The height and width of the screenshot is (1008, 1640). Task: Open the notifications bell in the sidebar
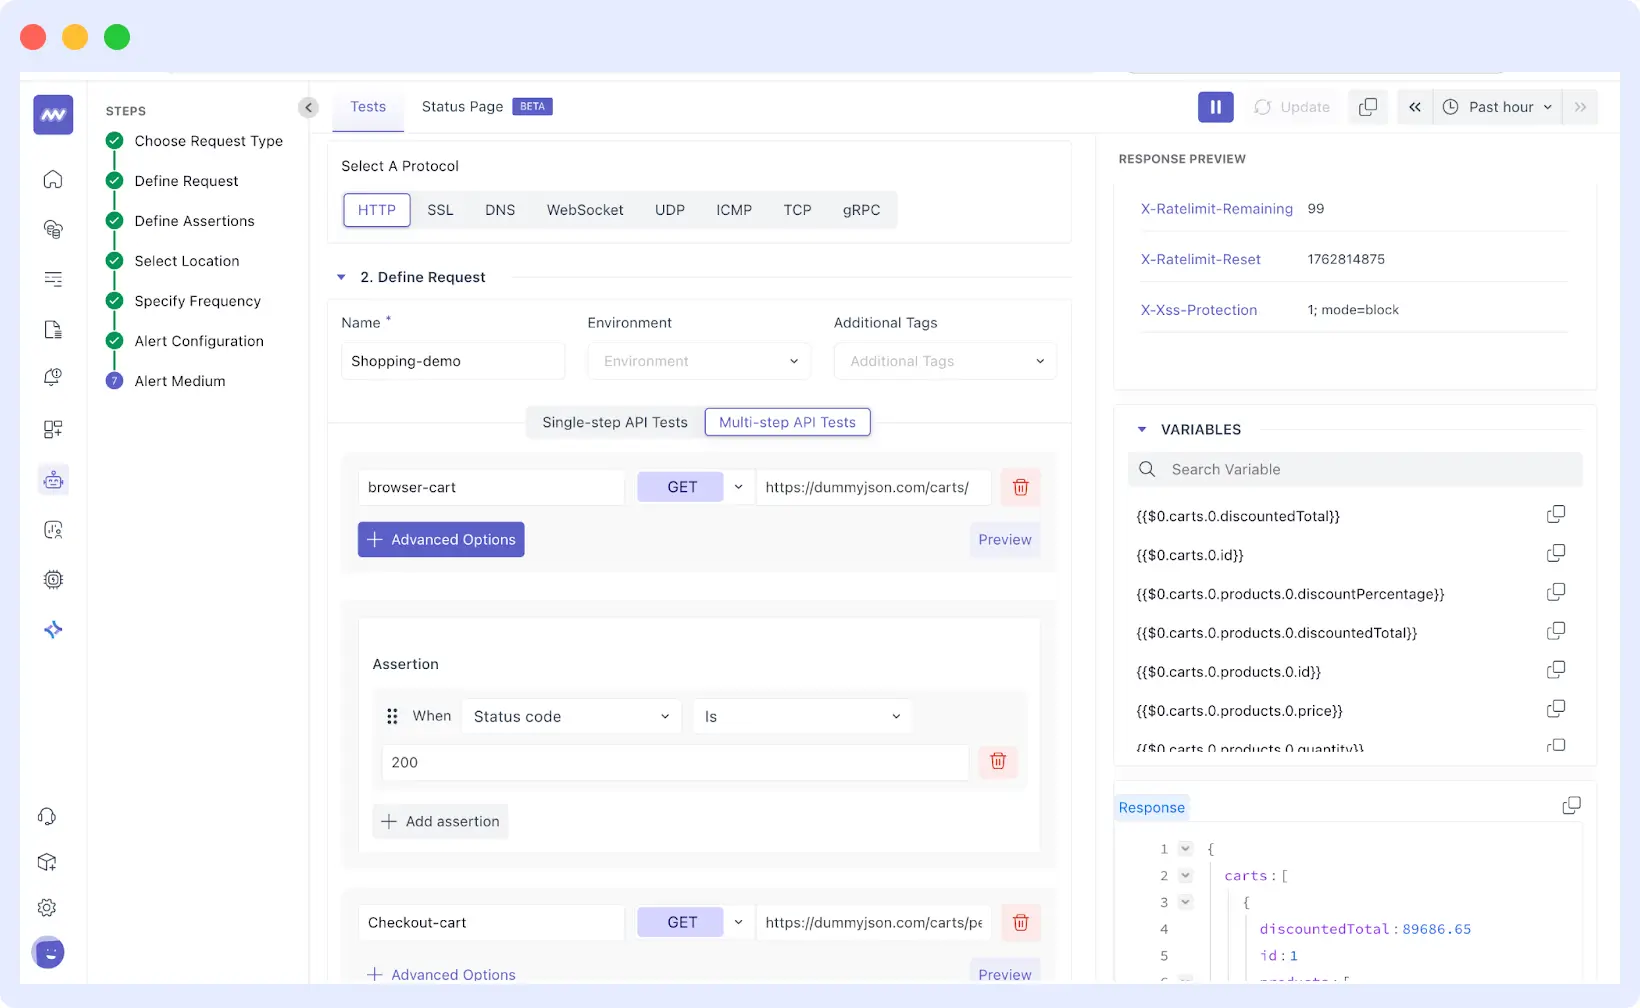click(x=52, y=377)
